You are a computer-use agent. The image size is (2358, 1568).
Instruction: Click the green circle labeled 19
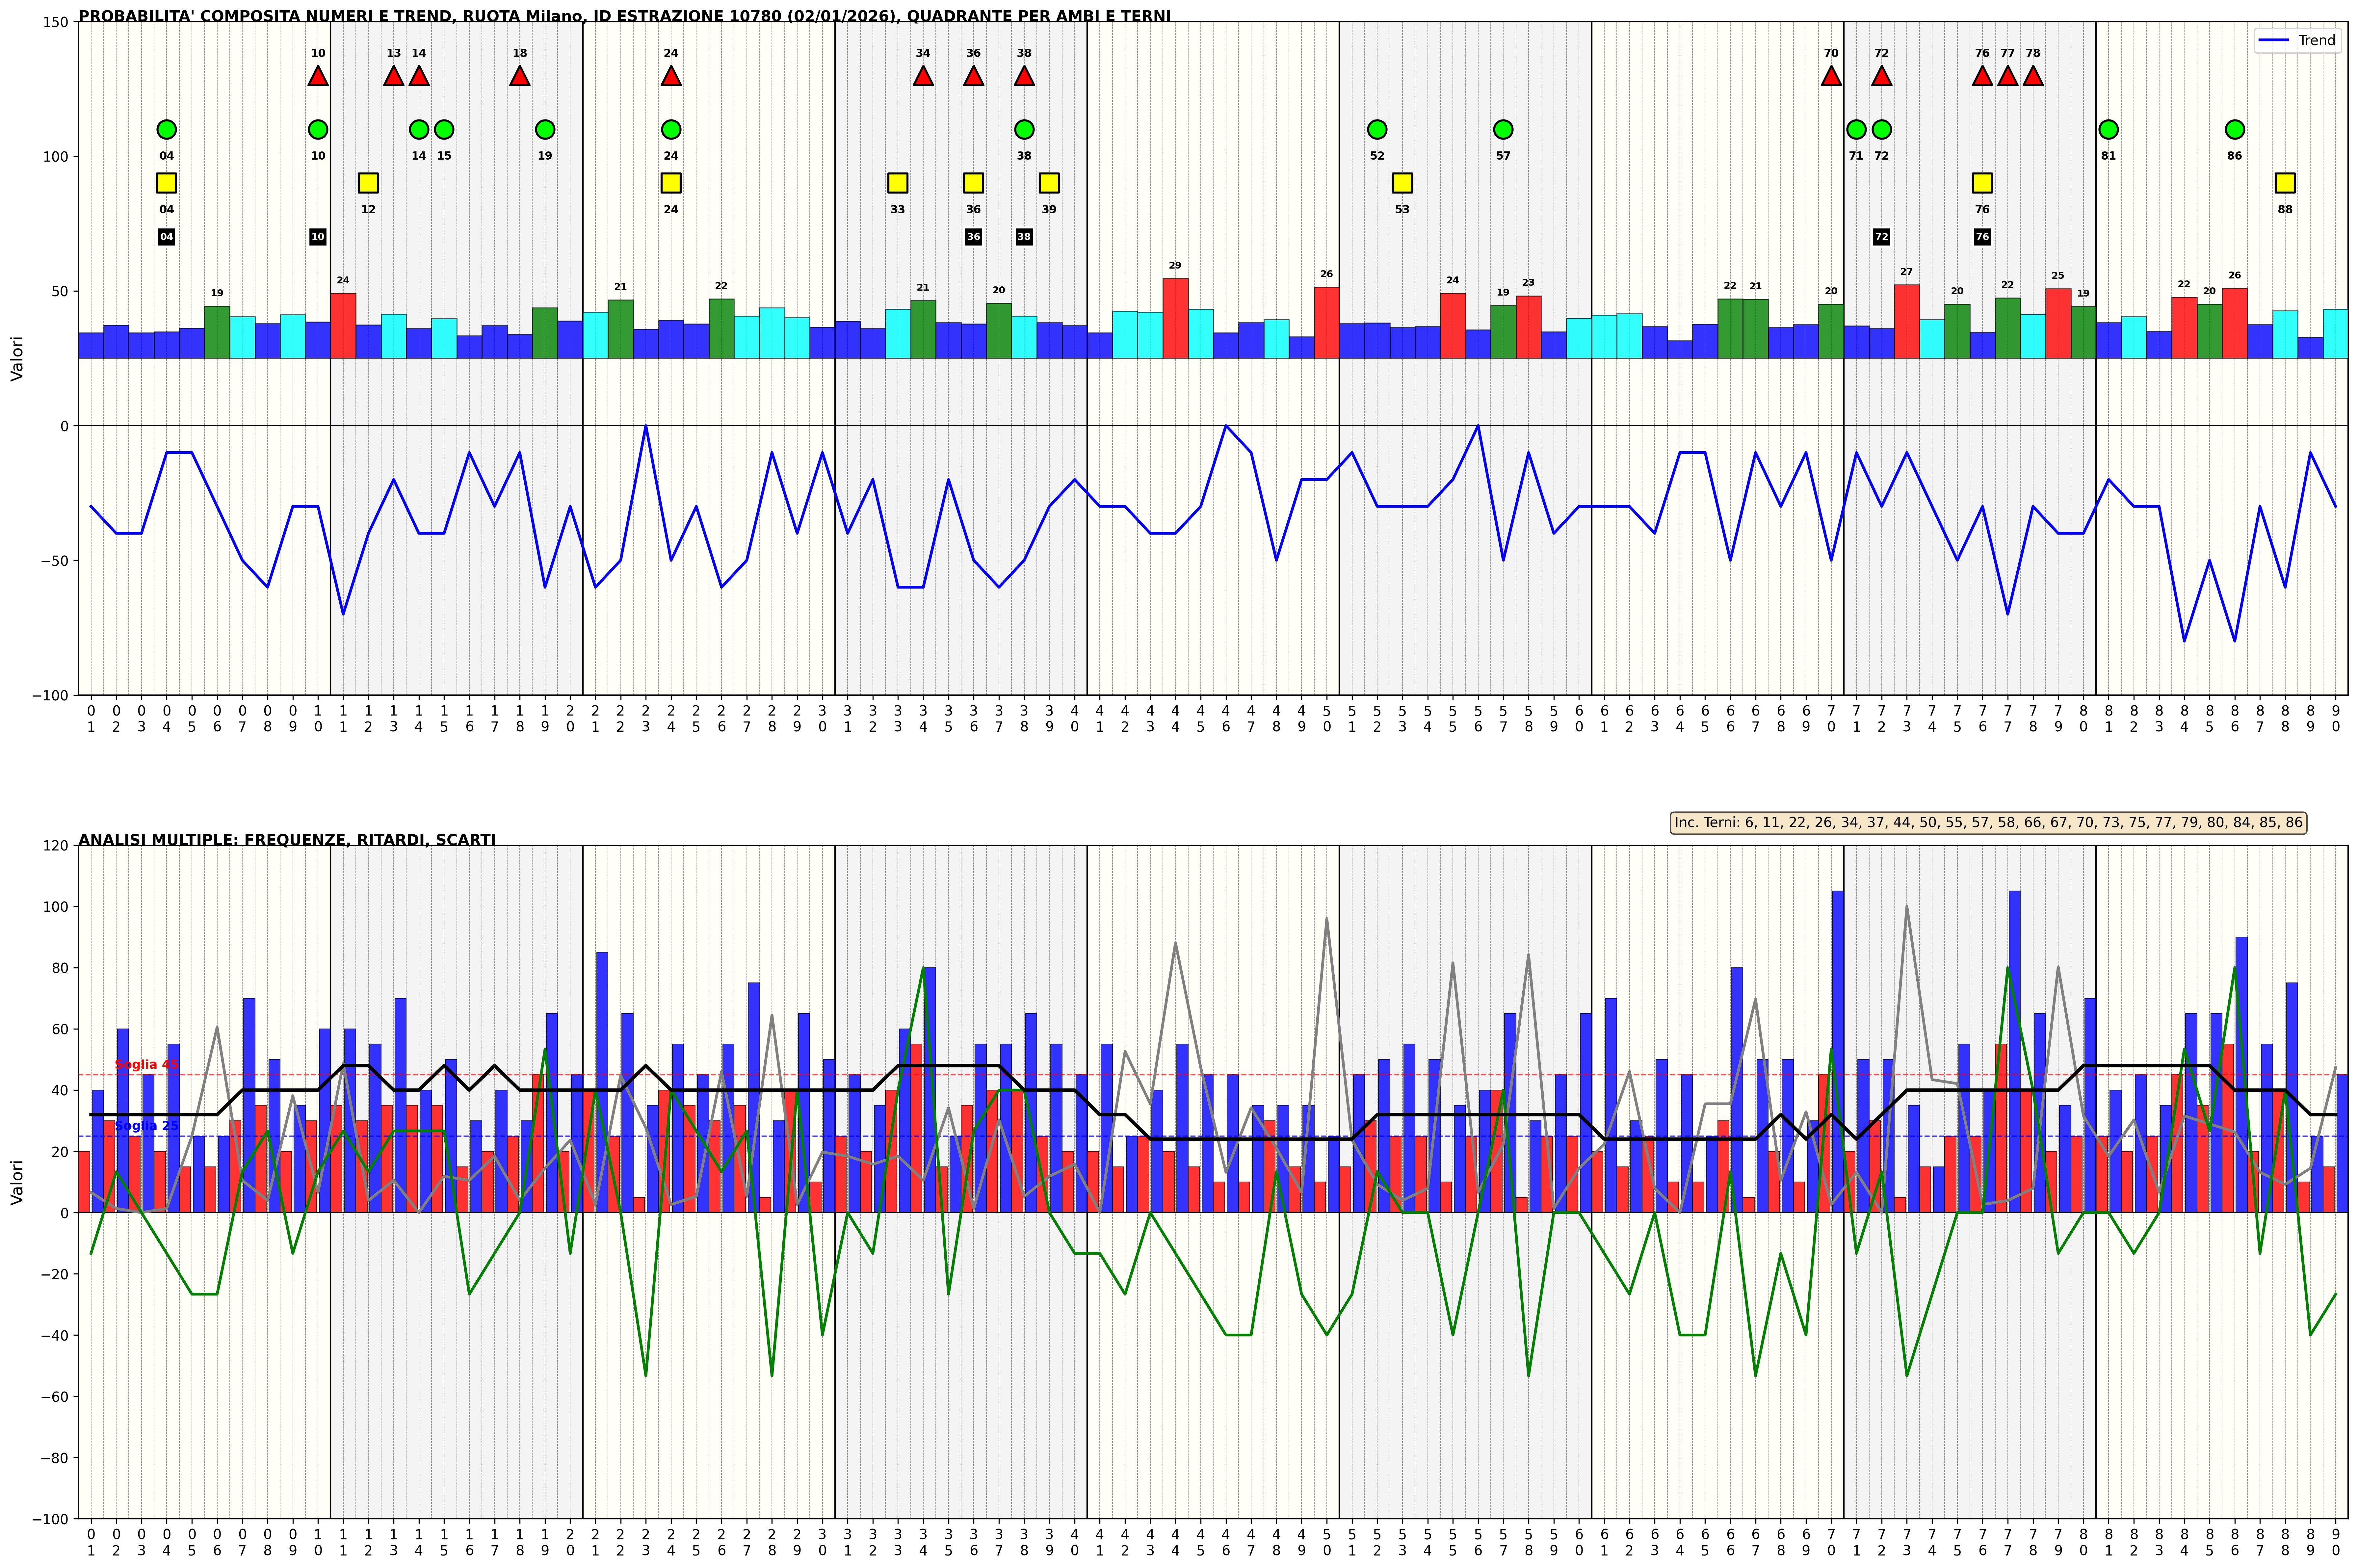(x=545, y=129)
